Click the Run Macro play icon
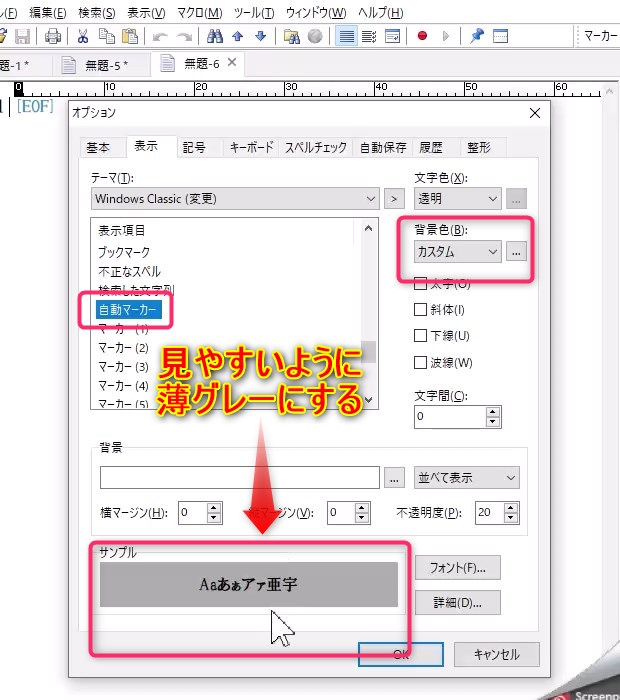This screenshot has width=620, height=700. tap(445, 36)
